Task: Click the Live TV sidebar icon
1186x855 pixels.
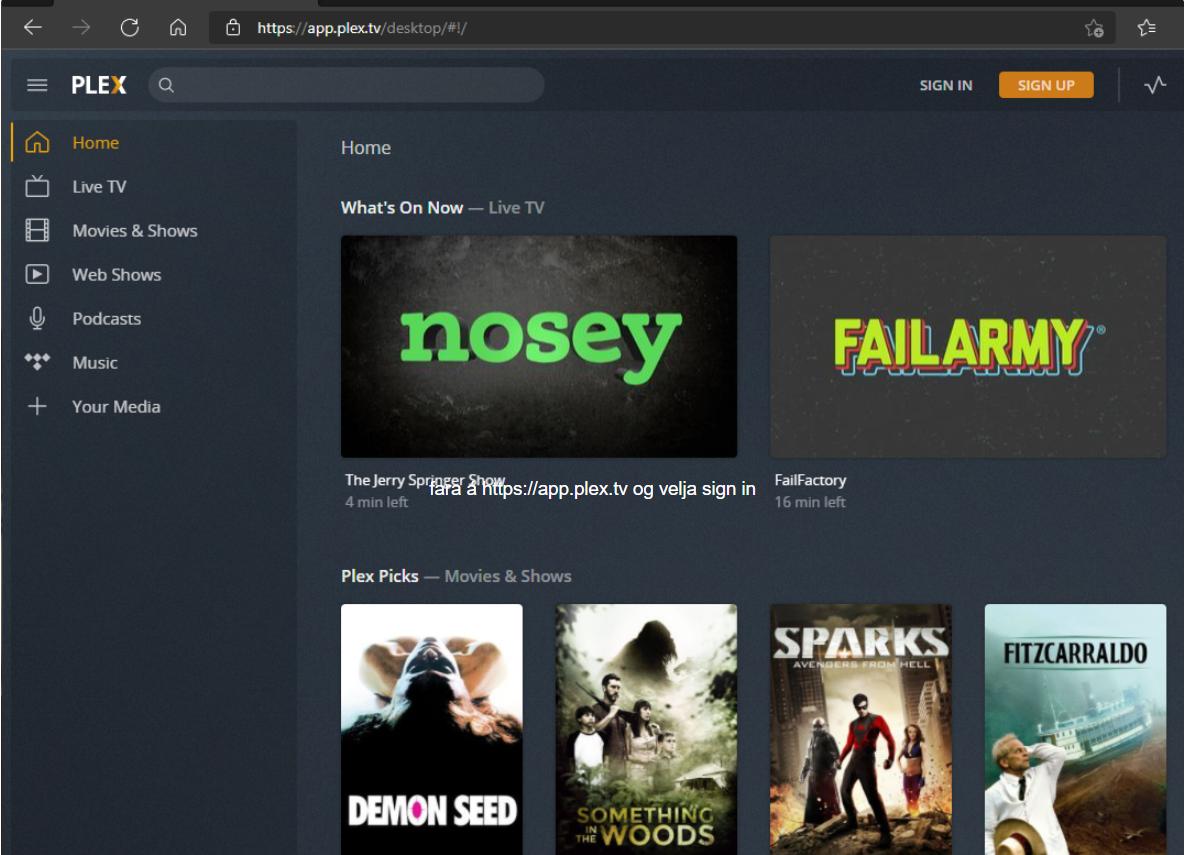Action: [37, 187]
